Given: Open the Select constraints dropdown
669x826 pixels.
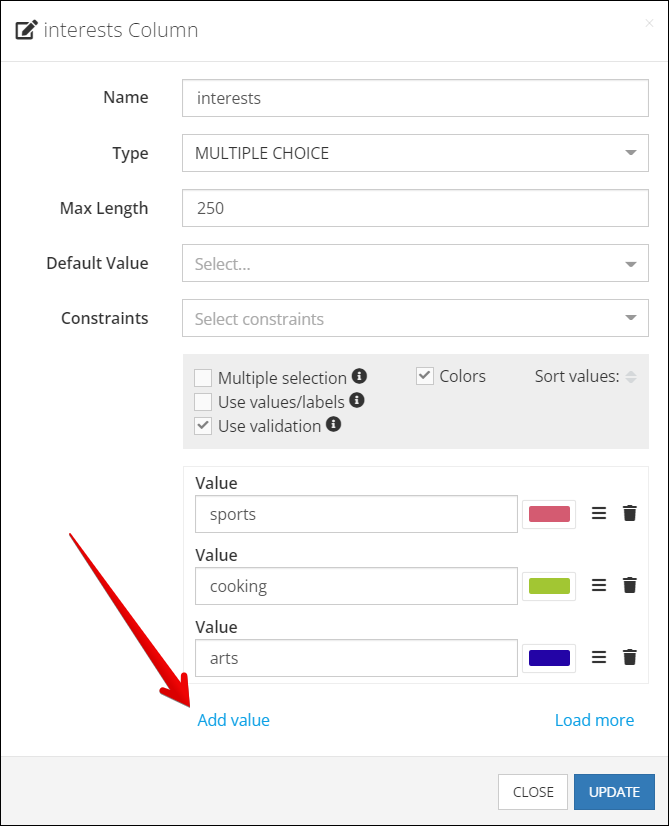Looking at the screenshot, I should tap(415, 318).
